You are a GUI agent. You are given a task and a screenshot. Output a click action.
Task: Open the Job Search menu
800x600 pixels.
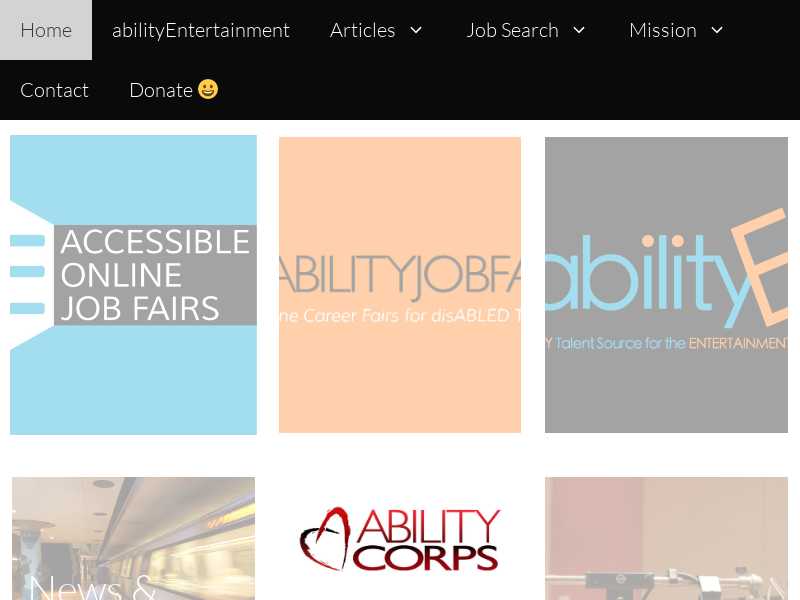click(x=512, y=30)
